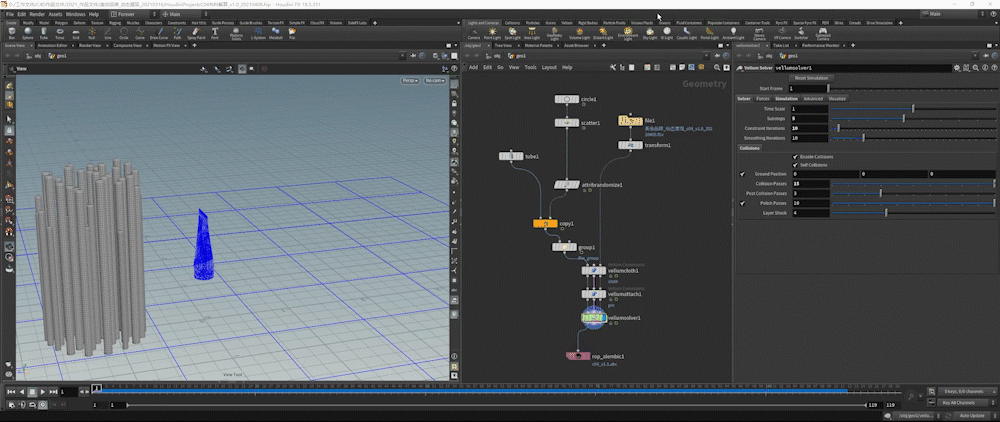Open the File menu
Image resolution: width=1000 pixels, height=422 pixels.
point(10,14)
